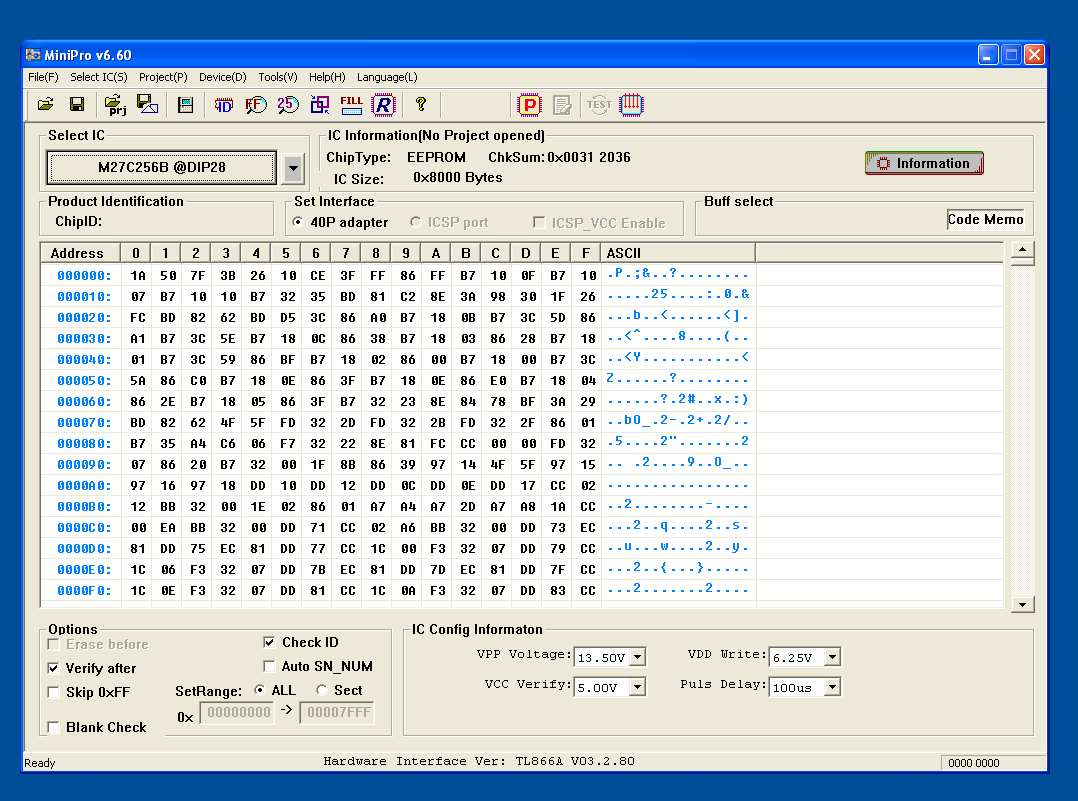
Task: Open the Puls Delay dropdown
Action: coord(833,687)
